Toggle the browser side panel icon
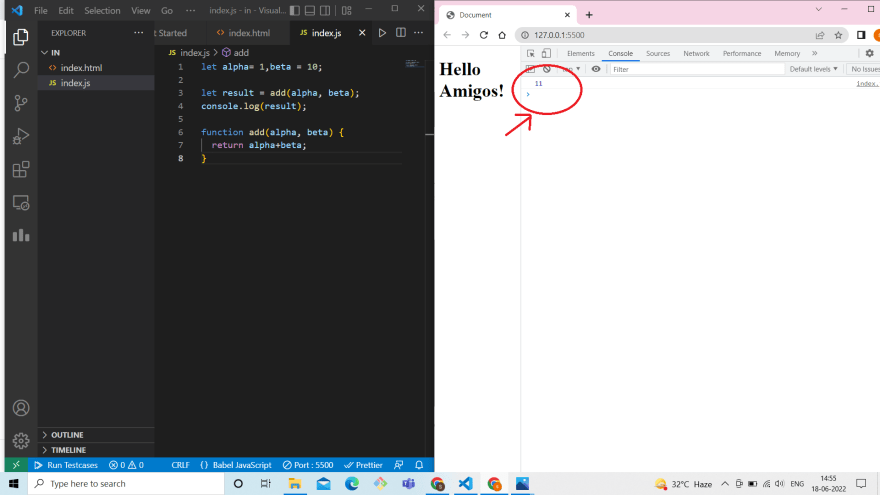880x495 pixels. [x=861, y=35]
